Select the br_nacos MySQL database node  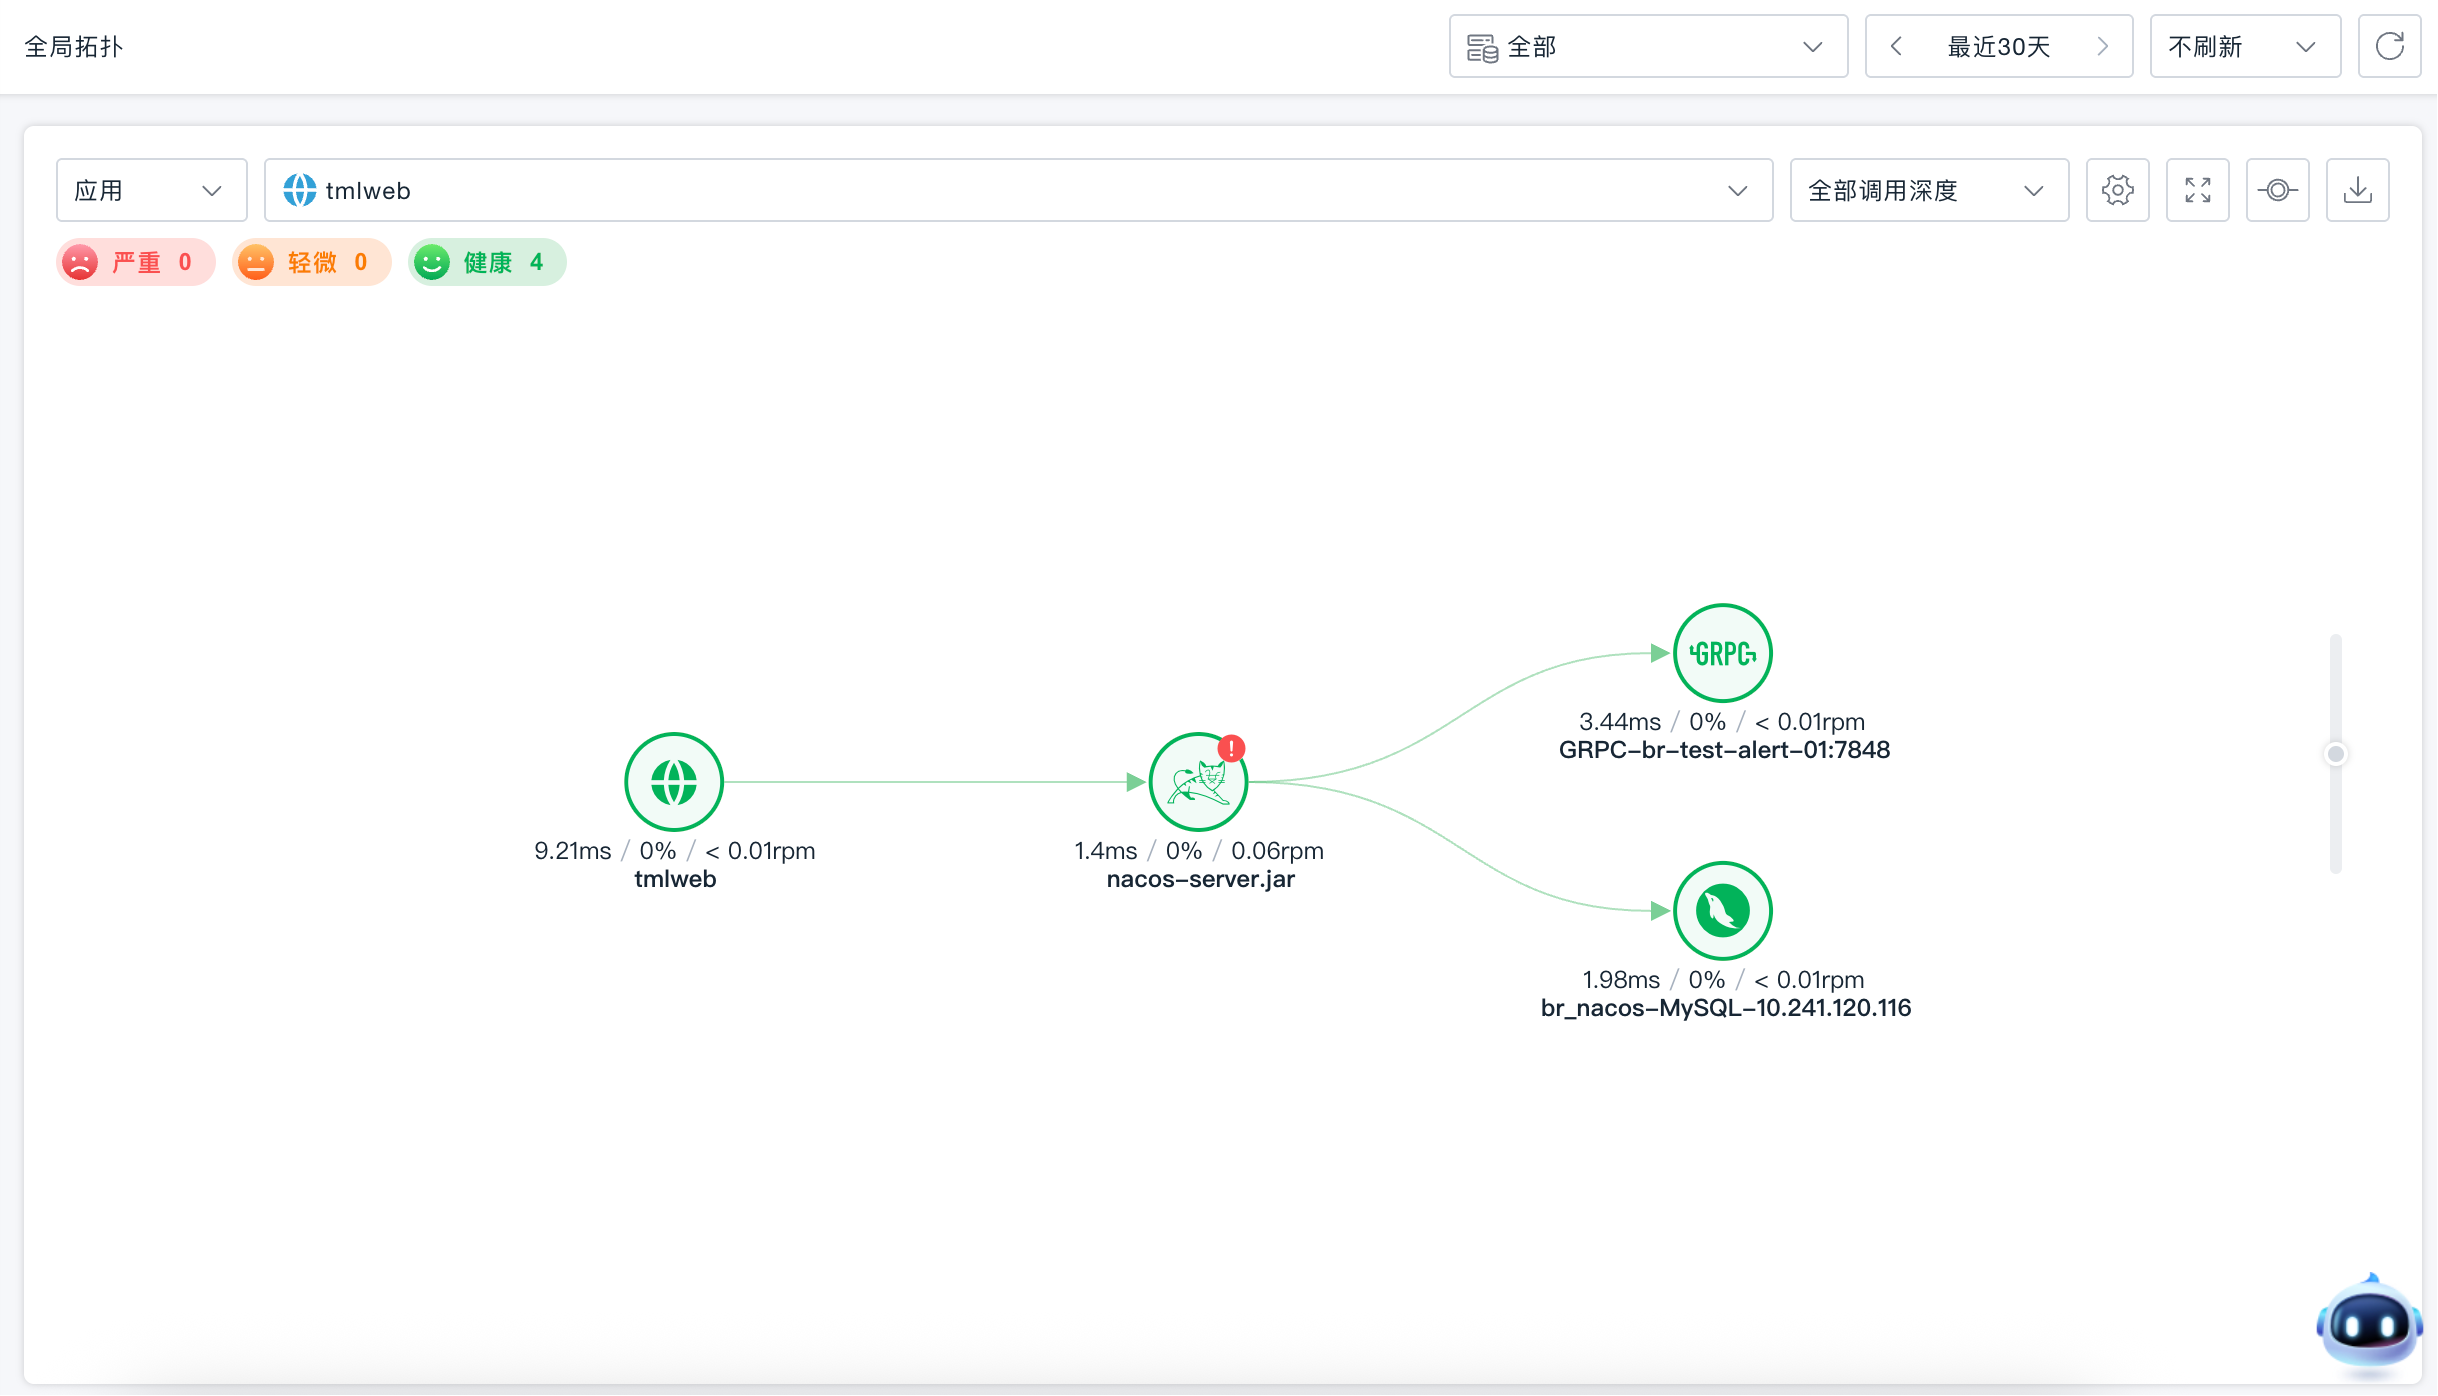(1723, 911)
